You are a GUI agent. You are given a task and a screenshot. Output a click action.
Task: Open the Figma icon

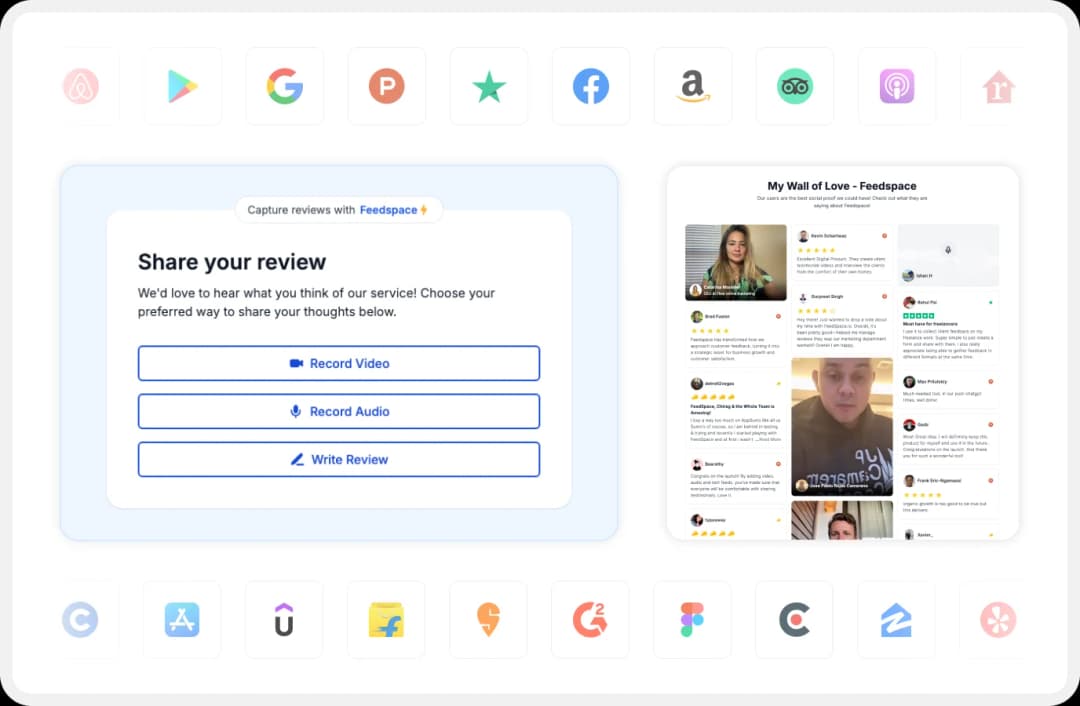(x=692, y=620)
